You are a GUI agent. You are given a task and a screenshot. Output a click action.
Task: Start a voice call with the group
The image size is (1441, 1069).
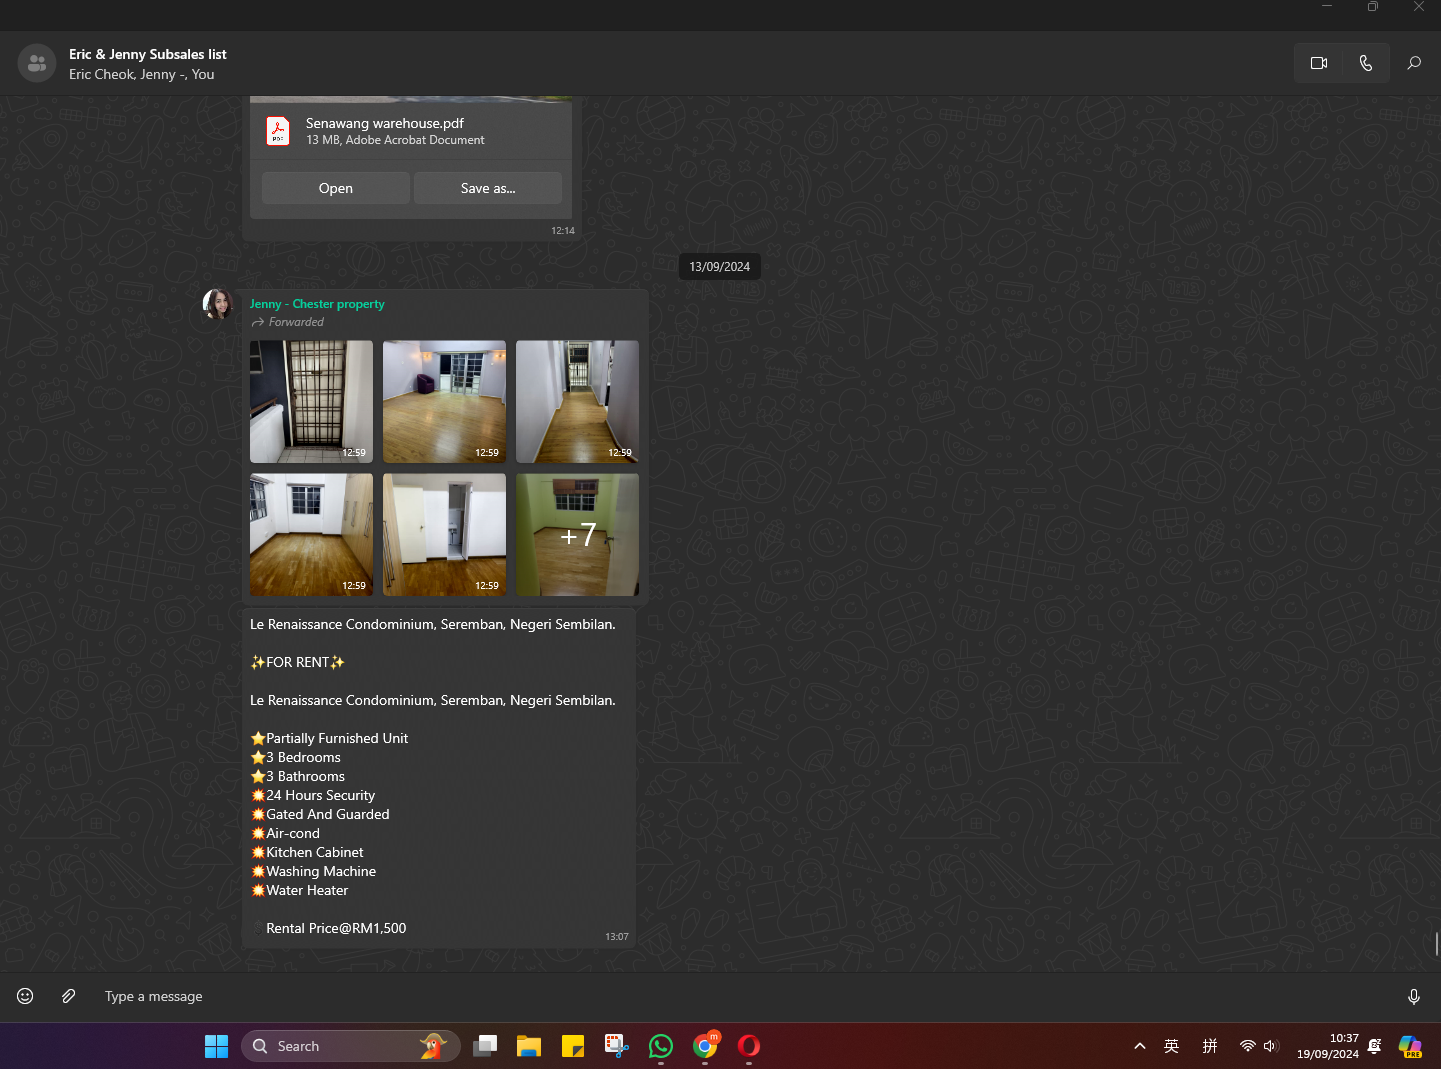[1366, 63]
